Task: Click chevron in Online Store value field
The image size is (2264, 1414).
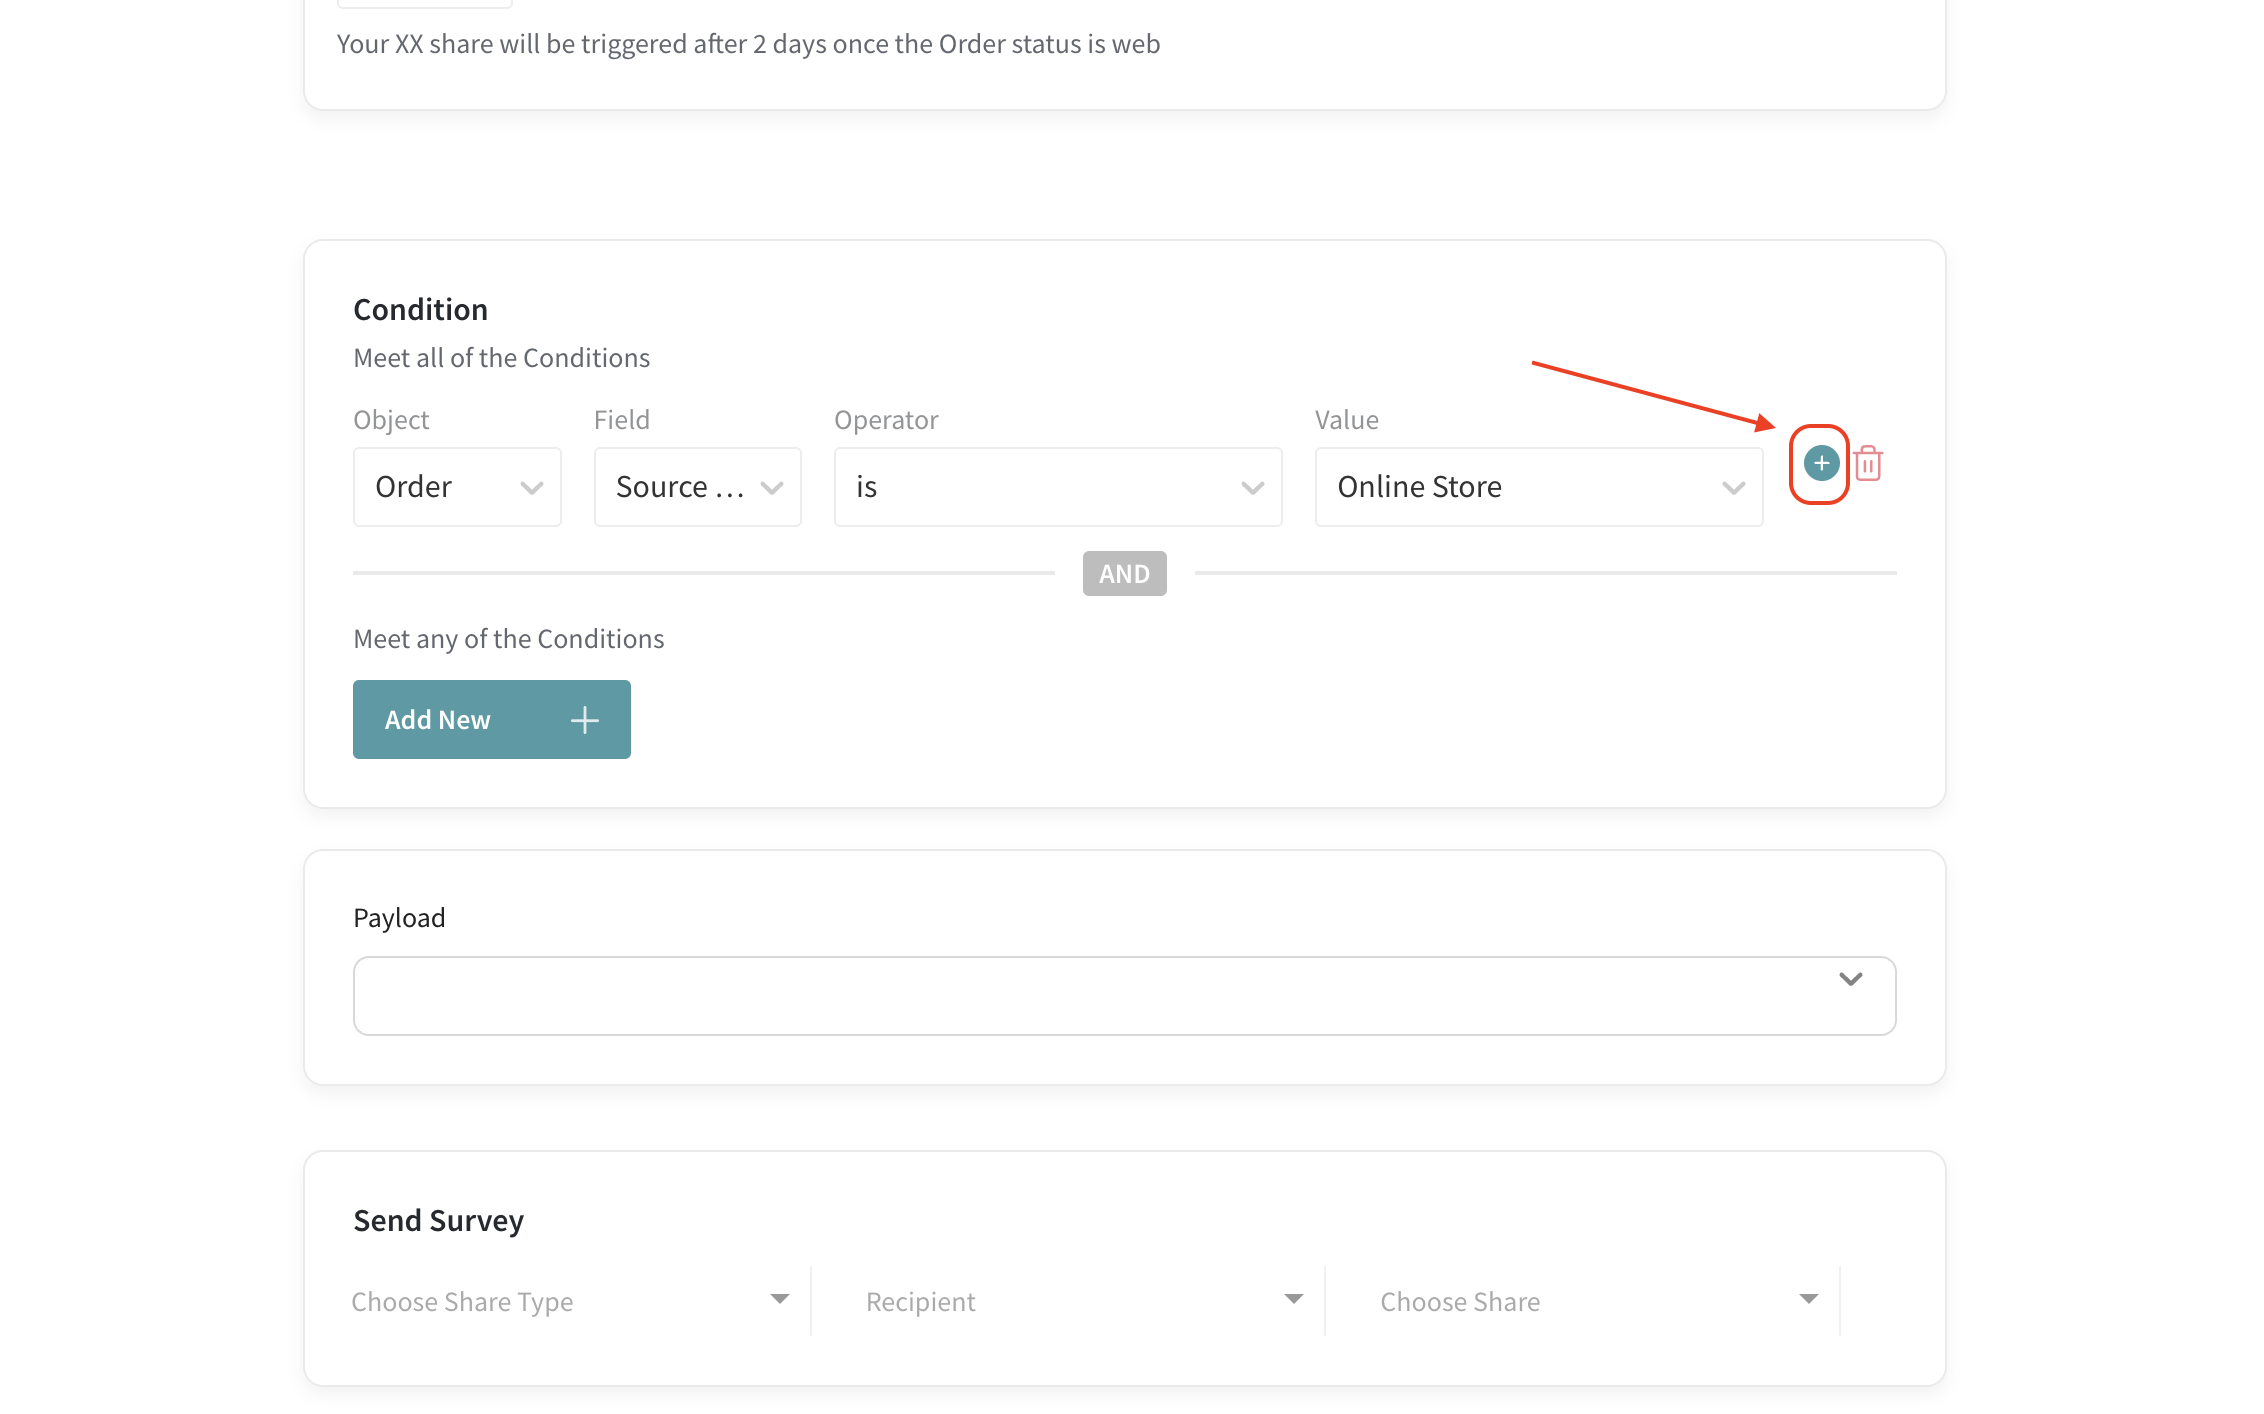Action: [x=1733, y=488]
